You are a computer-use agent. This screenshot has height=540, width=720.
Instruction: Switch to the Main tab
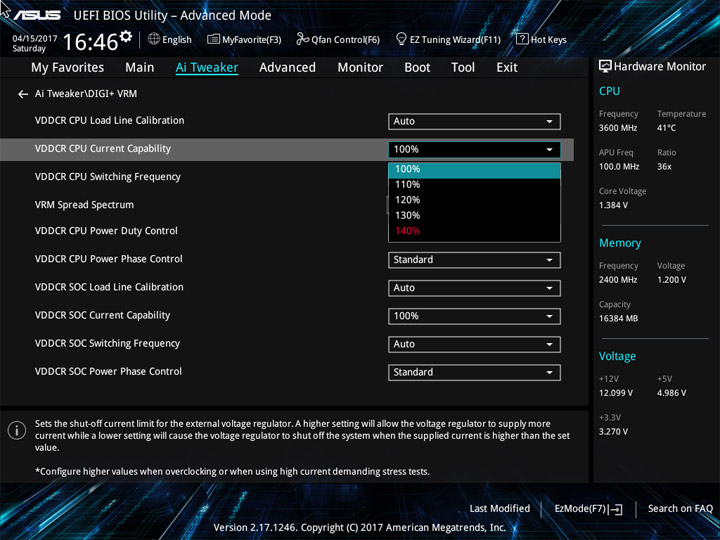140,68
